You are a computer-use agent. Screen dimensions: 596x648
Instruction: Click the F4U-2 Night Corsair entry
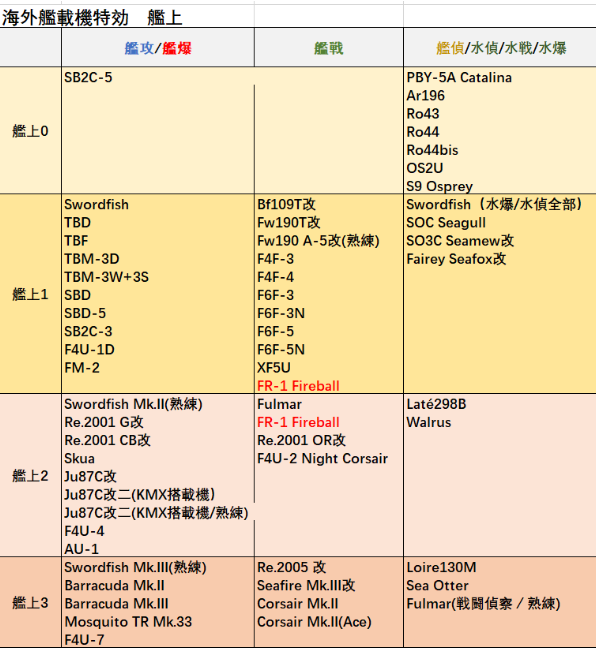coord(322,458)
